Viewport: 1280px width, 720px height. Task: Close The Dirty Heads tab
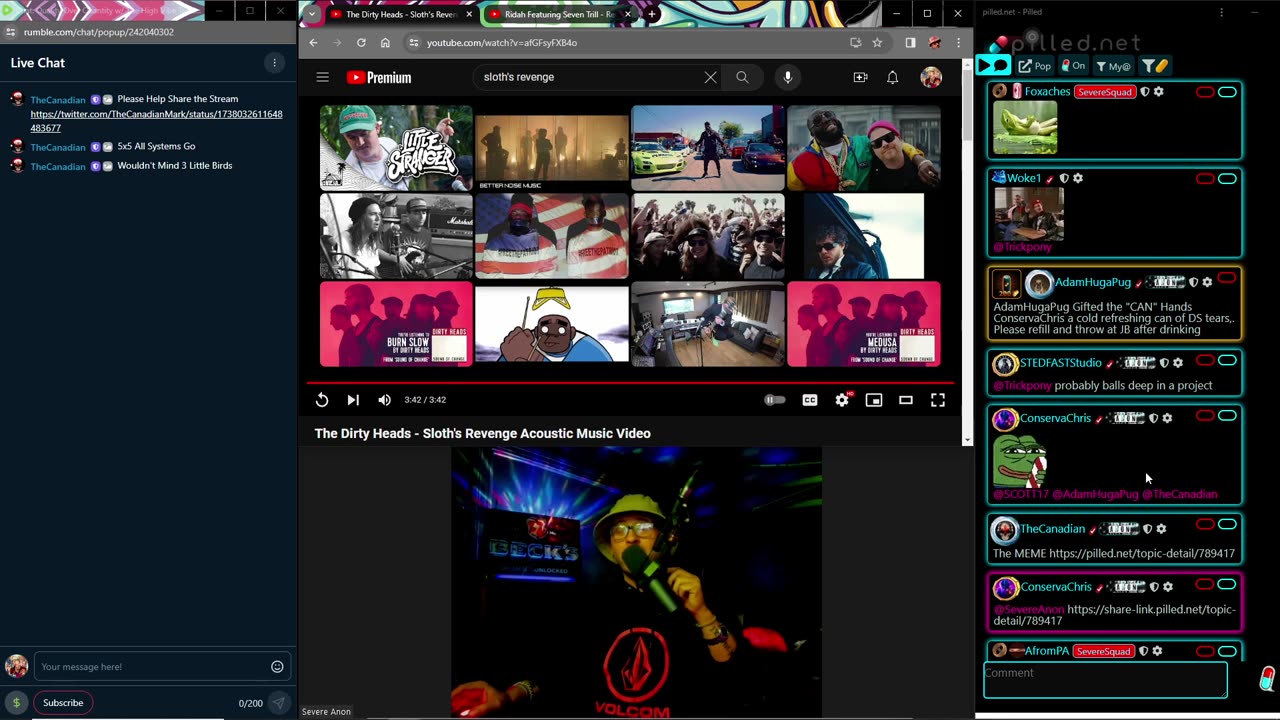click(469, 14)
